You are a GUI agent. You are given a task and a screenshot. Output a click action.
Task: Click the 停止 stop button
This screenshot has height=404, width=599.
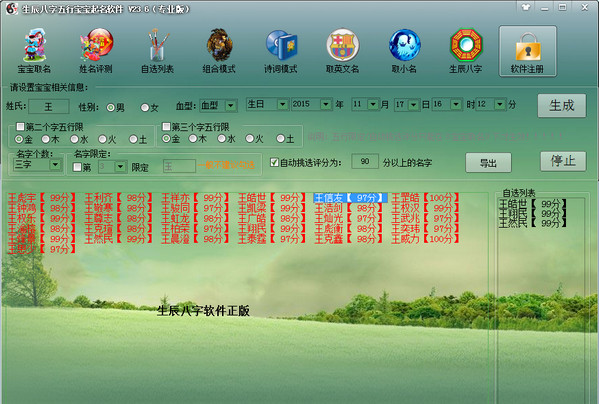click(563, 161)
